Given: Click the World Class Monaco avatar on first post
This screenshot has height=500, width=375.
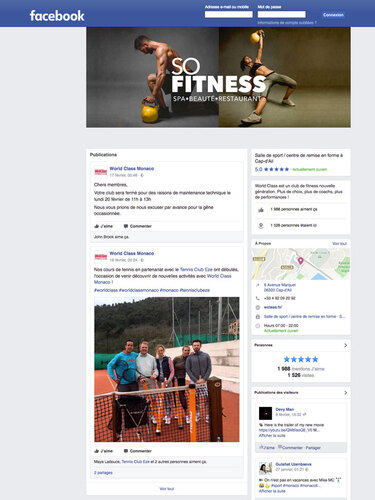Looking at the screenshot, I should (101, 172).
